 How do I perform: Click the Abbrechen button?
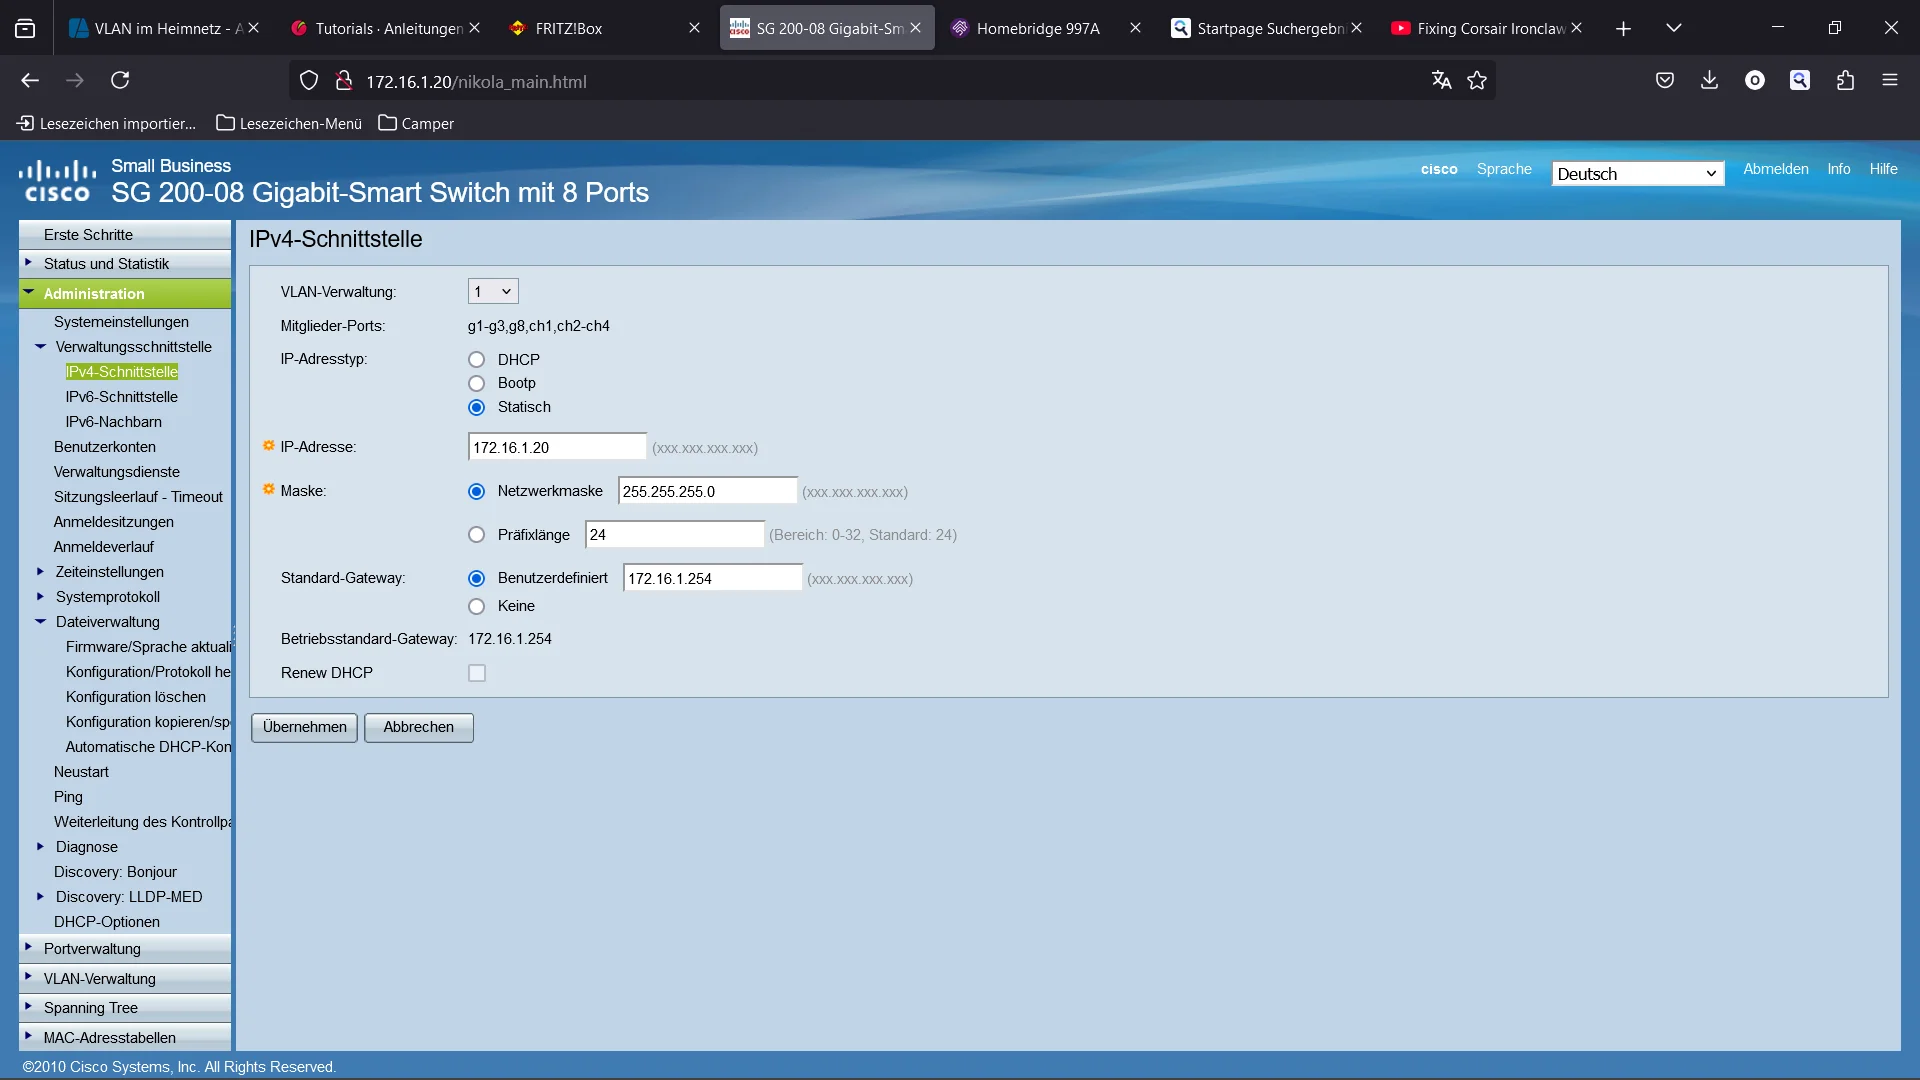(x=419, y=728)
